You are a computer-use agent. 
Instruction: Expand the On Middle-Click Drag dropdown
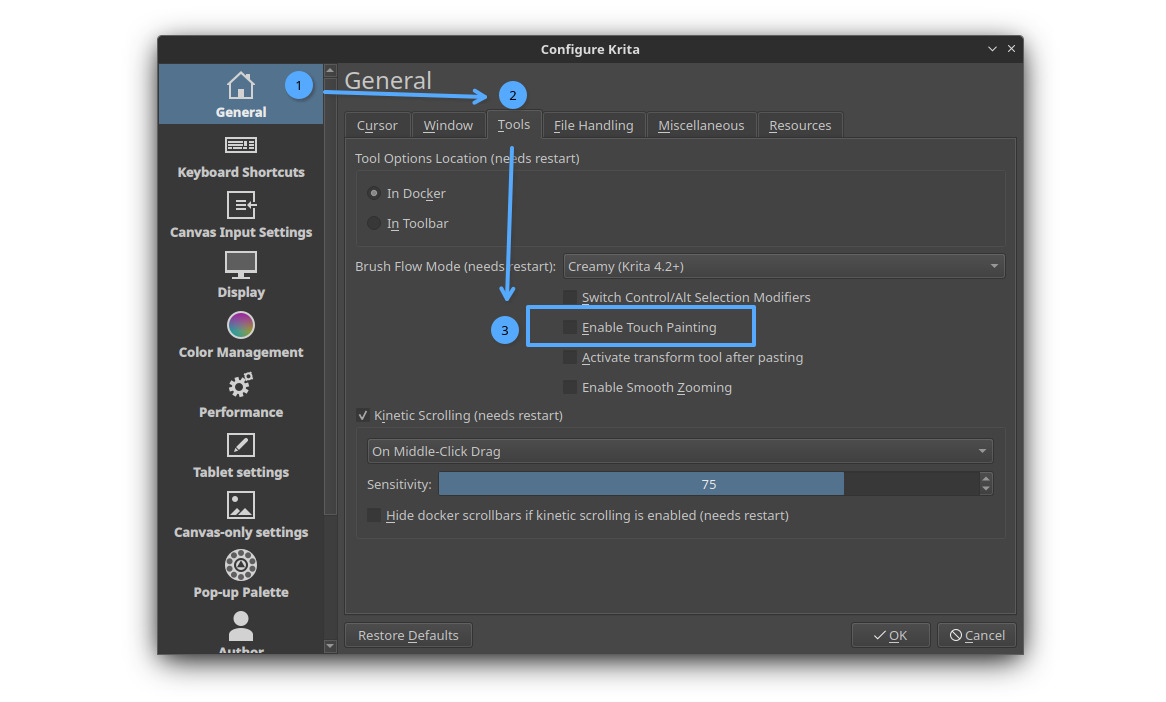point(679,451)
